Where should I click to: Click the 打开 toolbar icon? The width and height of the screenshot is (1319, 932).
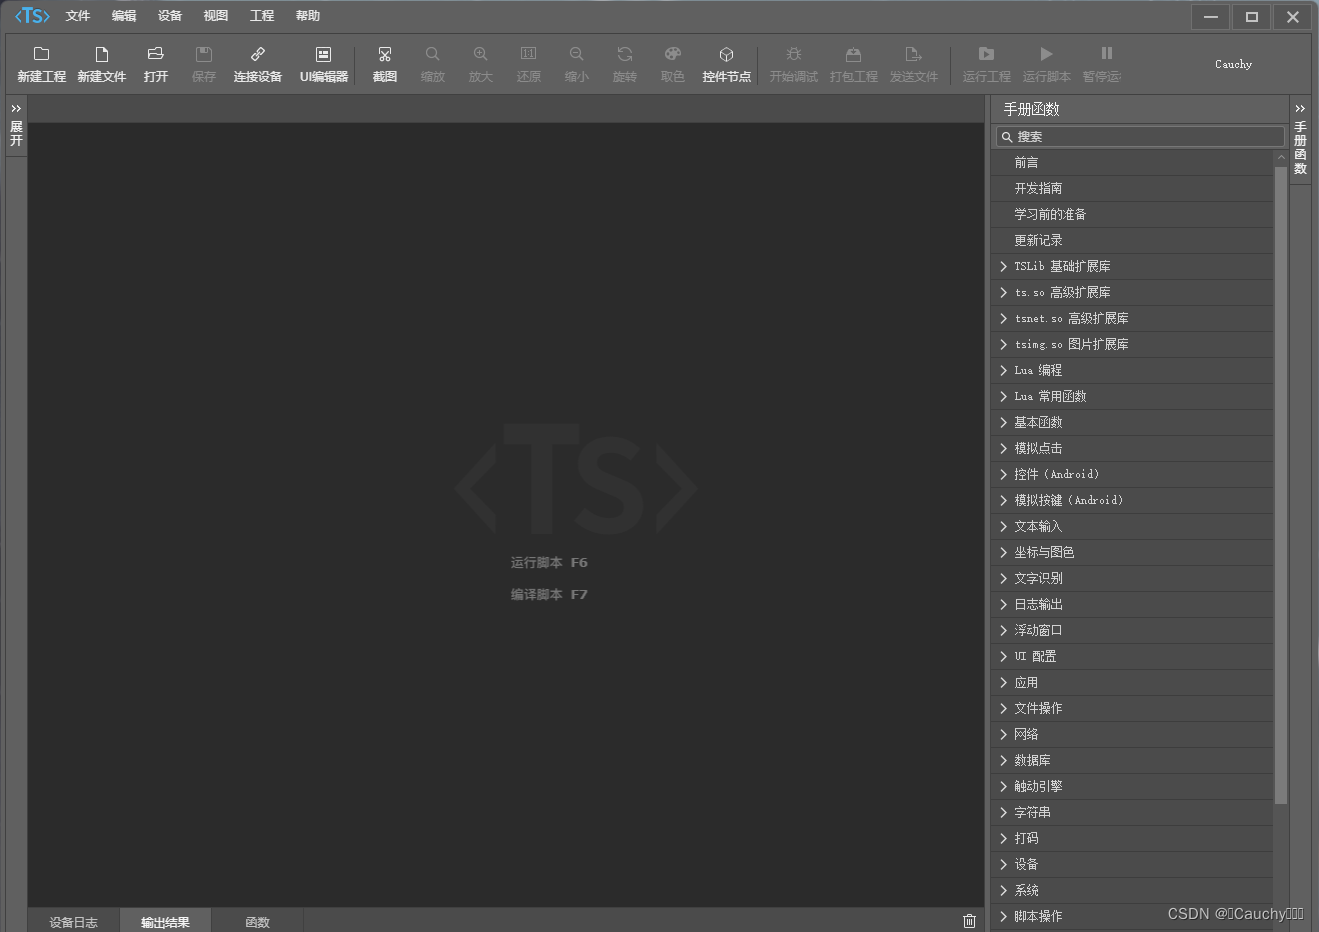tap(155, 54)
